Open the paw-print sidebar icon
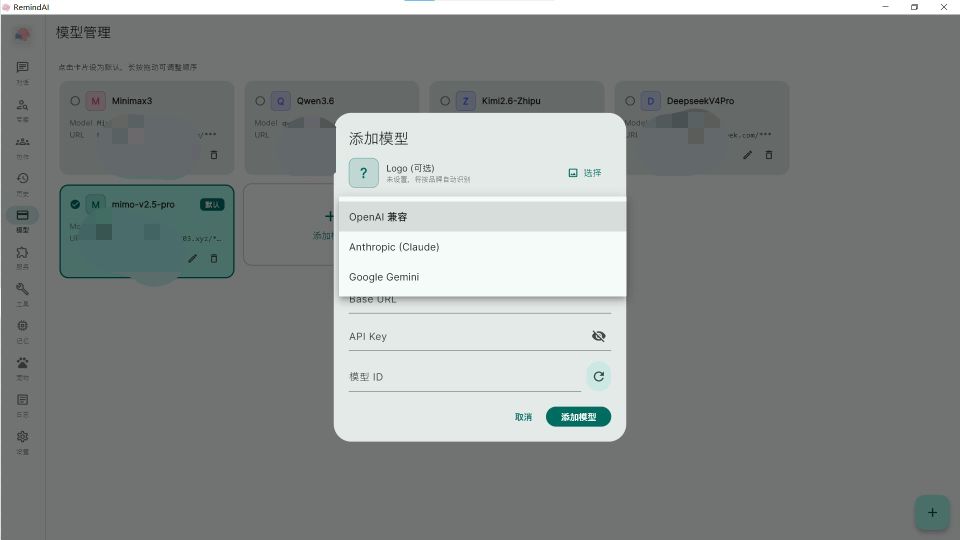This screenshot has width=960, height=540. point(23,363)
